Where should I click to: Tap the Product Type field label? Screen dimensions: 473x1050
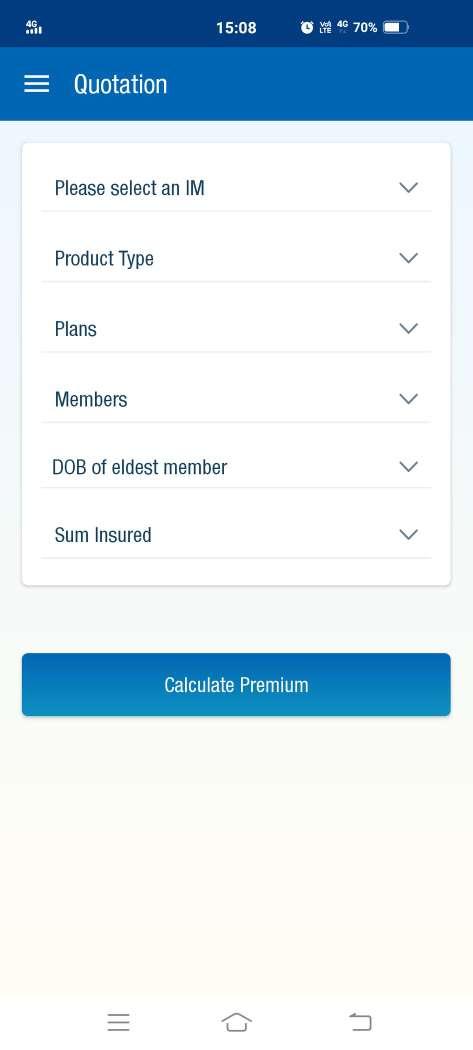(x=105, y=258)
